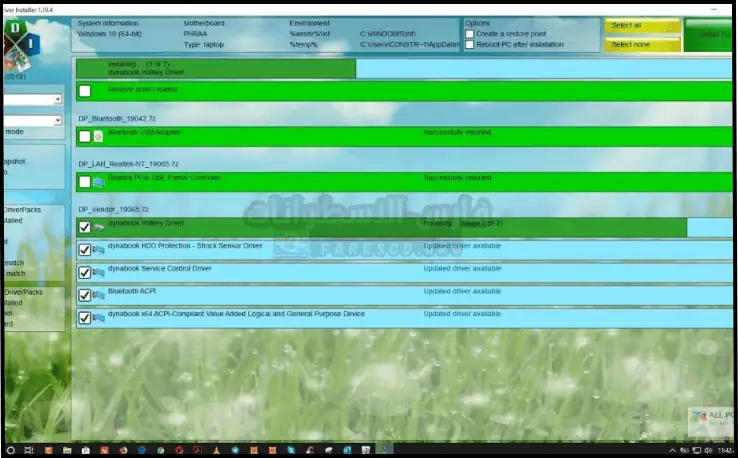Click the dynabook HDD Protection driver icon
Screen dimensions: 738x458
[98, 250]
